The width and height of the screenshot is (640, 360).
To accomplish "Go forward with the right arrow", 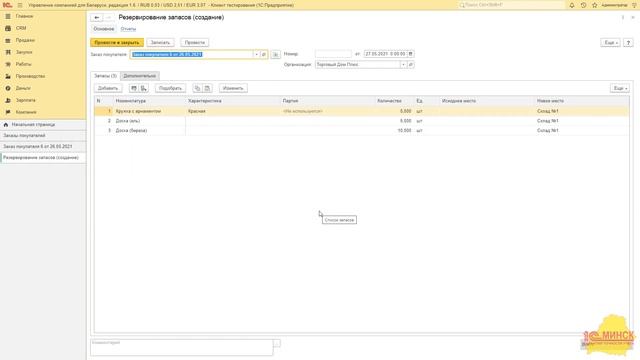I will tap(108, 18).
